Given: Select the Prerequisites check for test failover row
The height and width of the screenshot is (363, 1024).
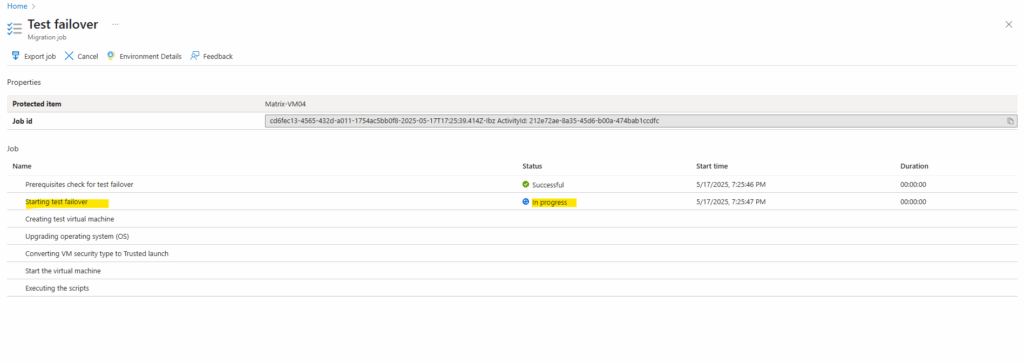Looking at the screenshot, I should (512, 185).
